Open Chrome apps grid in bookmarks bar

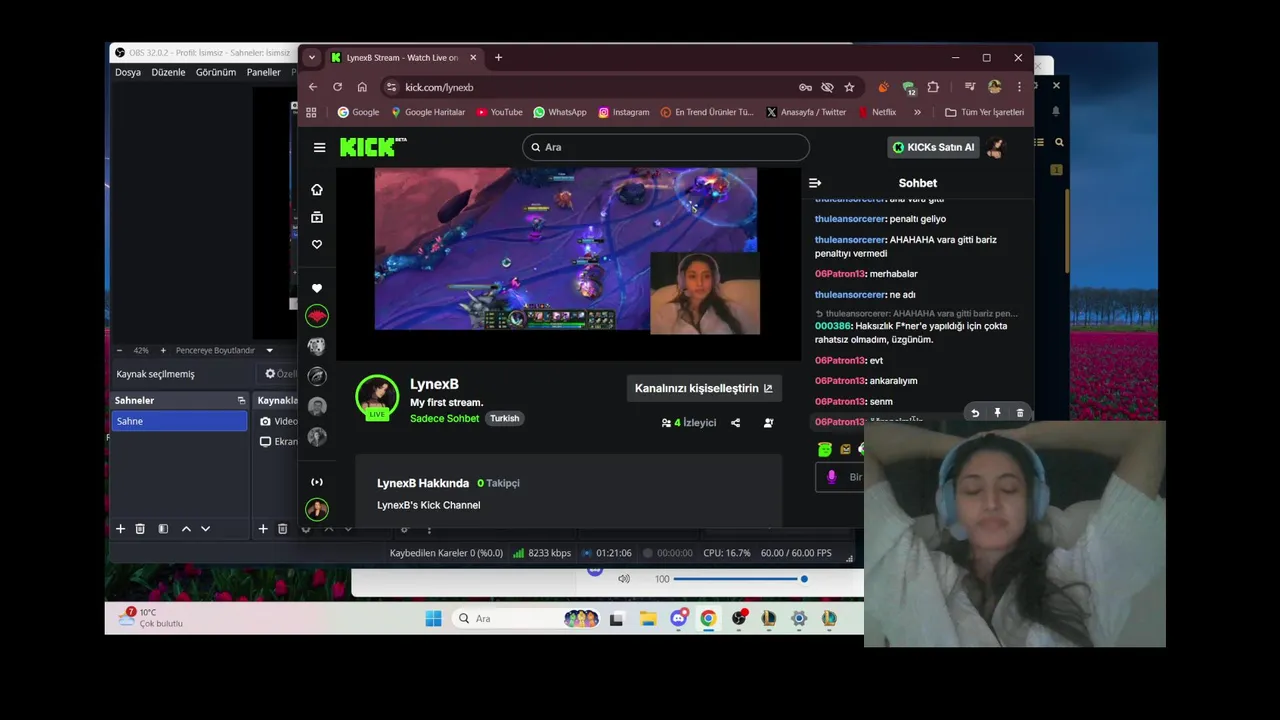click(x=311, y=112)
